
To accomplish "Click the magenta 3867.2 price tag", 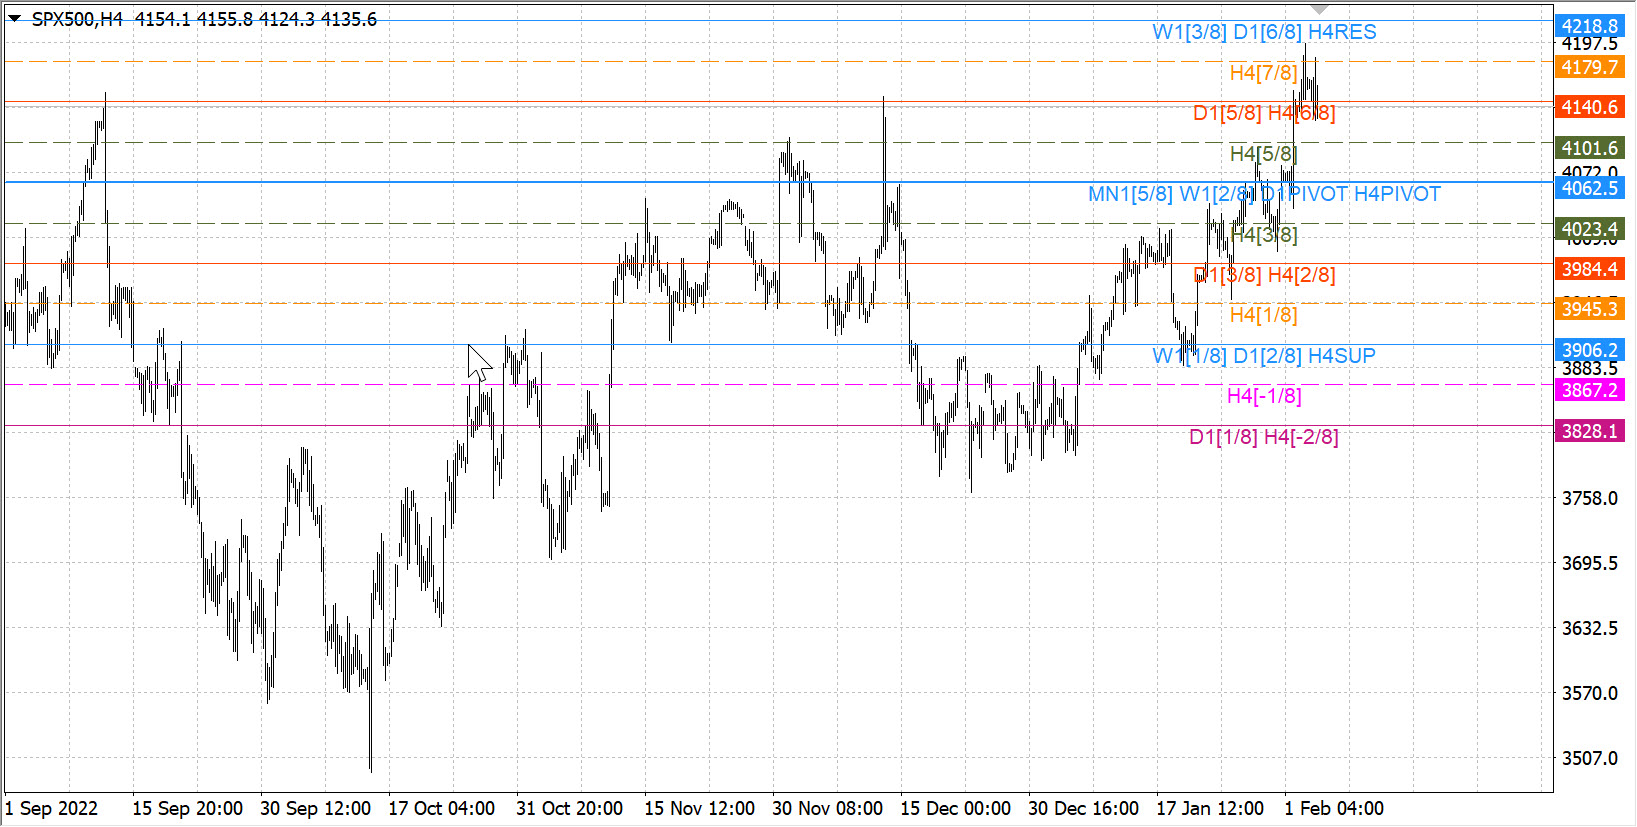I will (x=1589, y=390).
